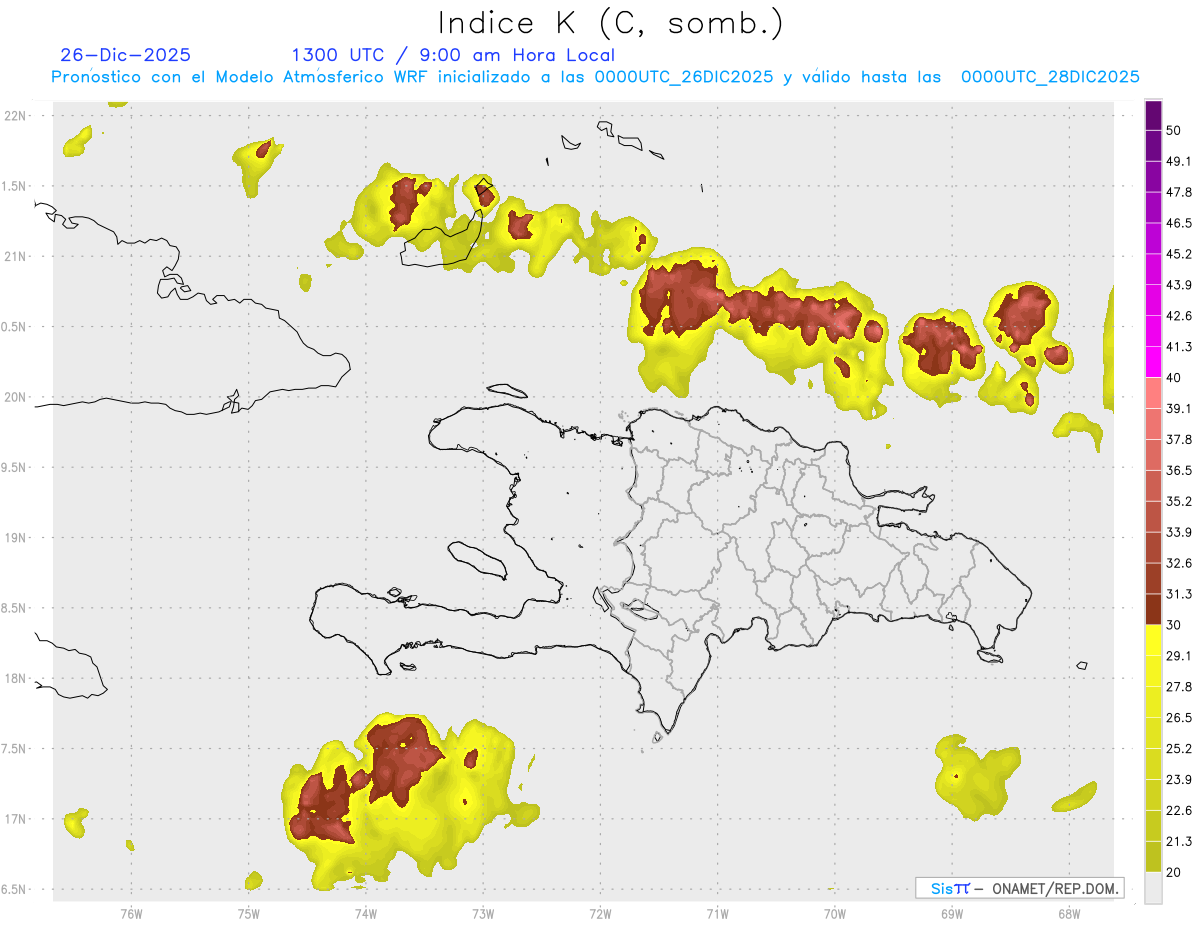The image size is (1200, 927).
Task: Pick the magenta swatch between 40 and 41.3
Action: (1153, 362)
